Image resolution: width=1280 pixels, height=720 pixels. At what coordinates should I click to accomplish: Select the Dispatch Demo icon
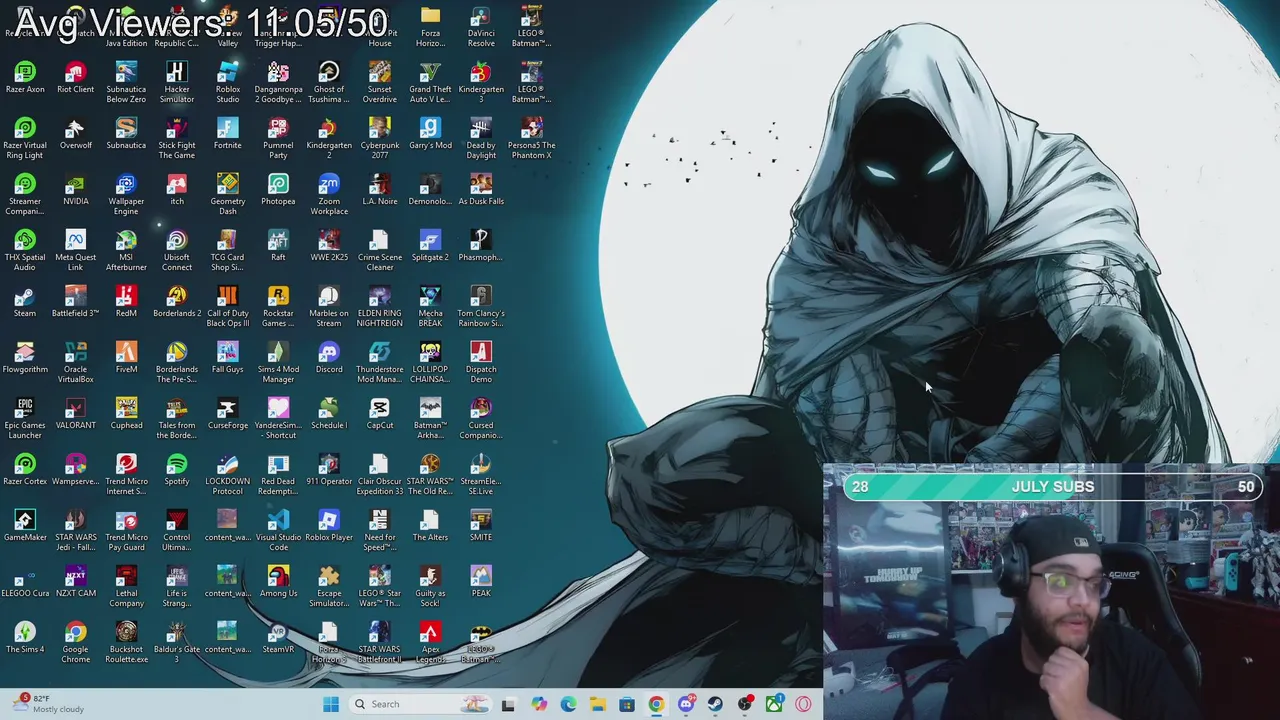tap(481, 363)
